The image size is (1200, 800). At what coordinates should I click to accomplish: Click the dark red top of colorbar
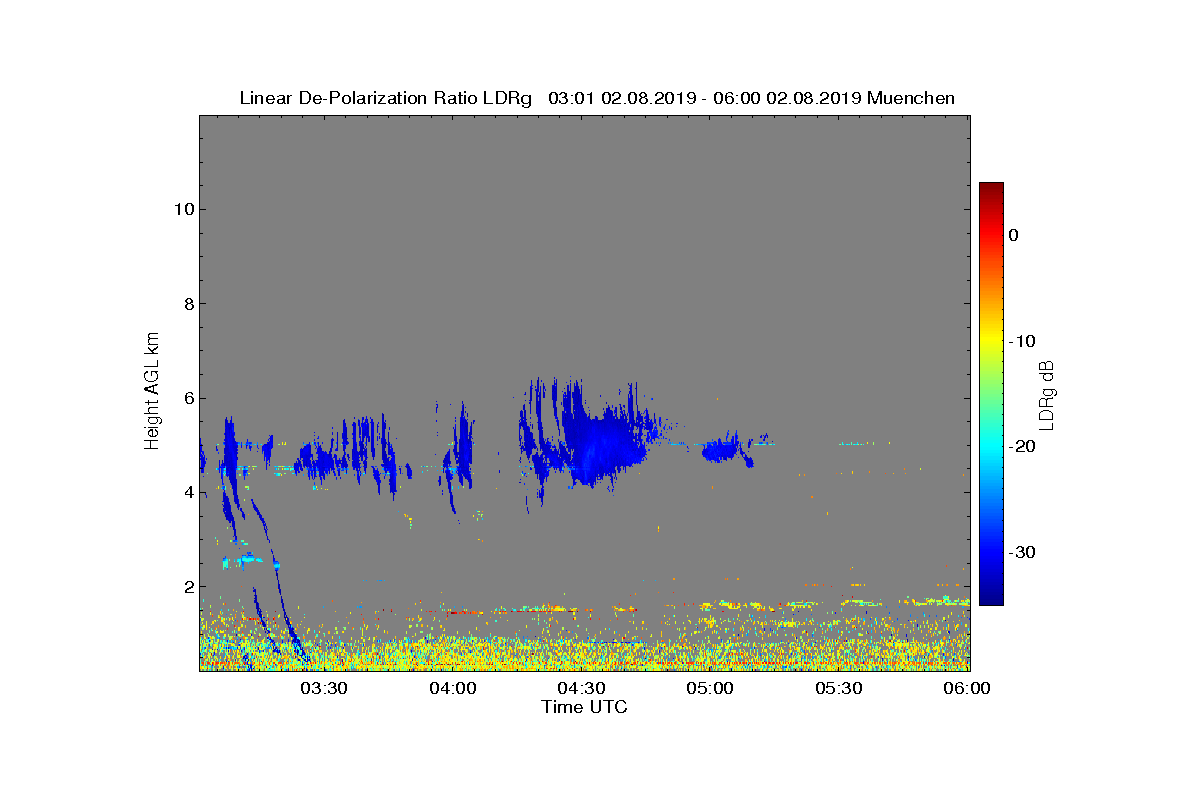pos(991,190)
